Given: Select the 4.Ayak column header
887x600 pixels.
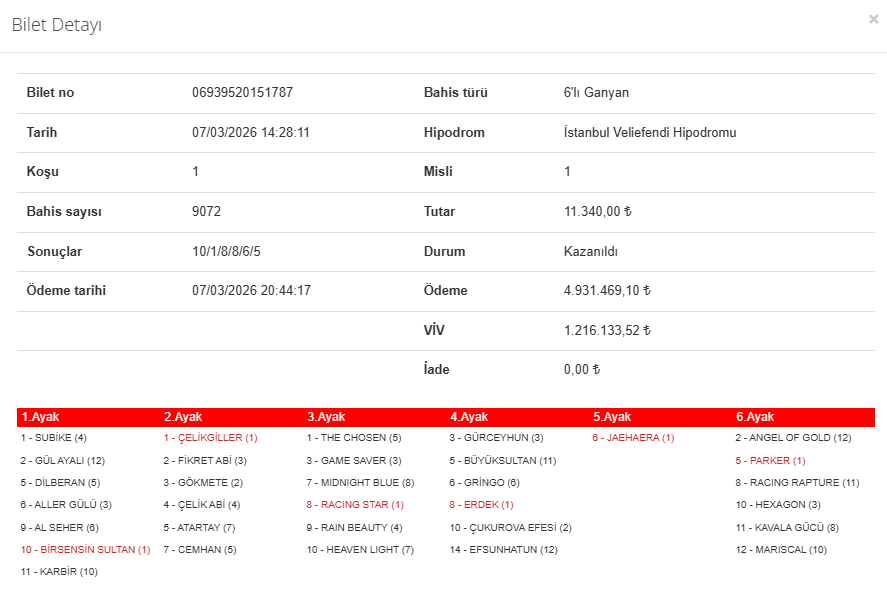Looking at the screenshot, I should point(469,417).
